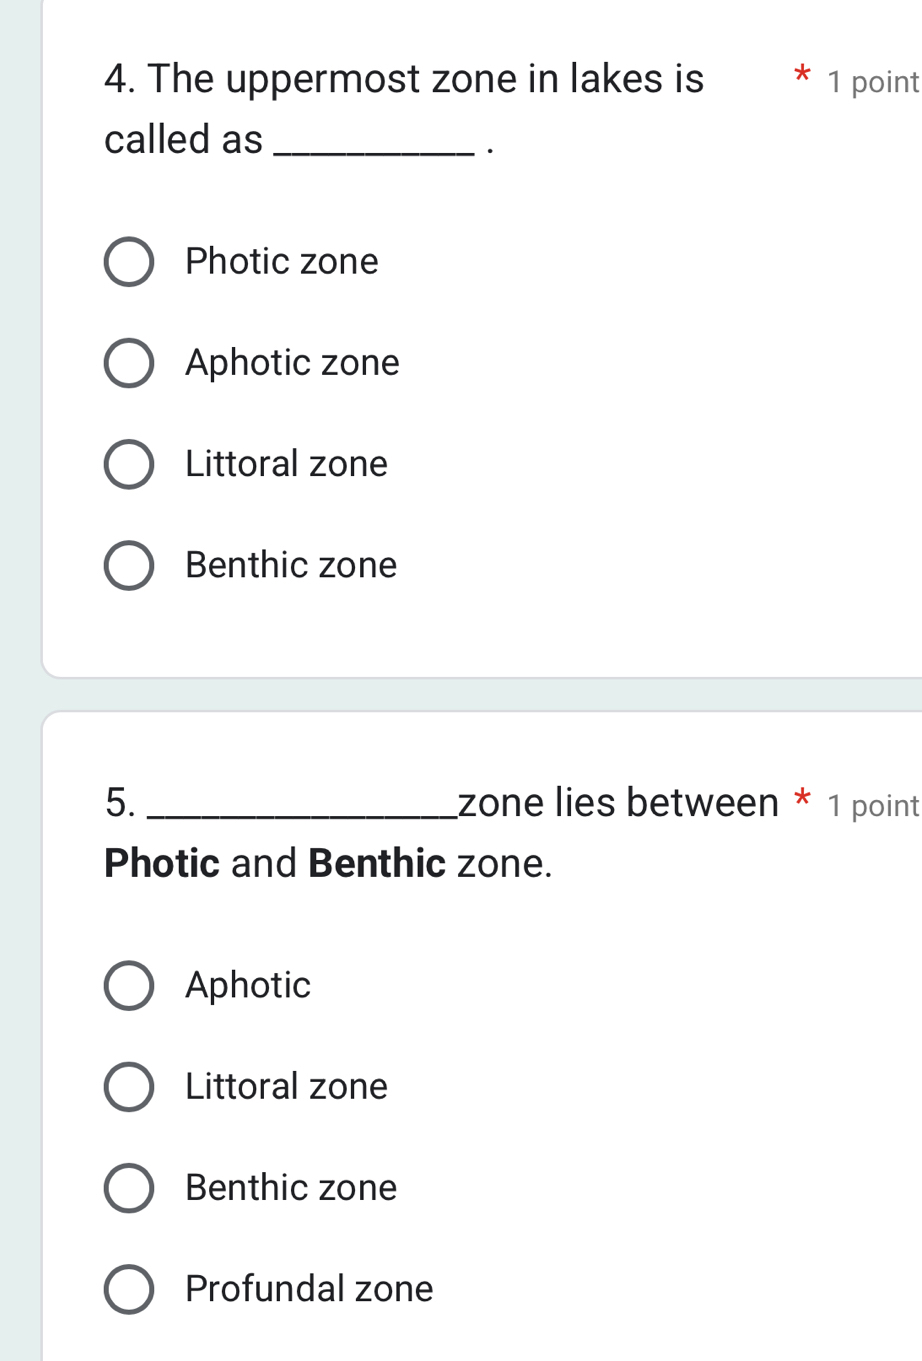Select the Aphotic zone option for question 4
922x1361 pixels.
tap(128, 363)
